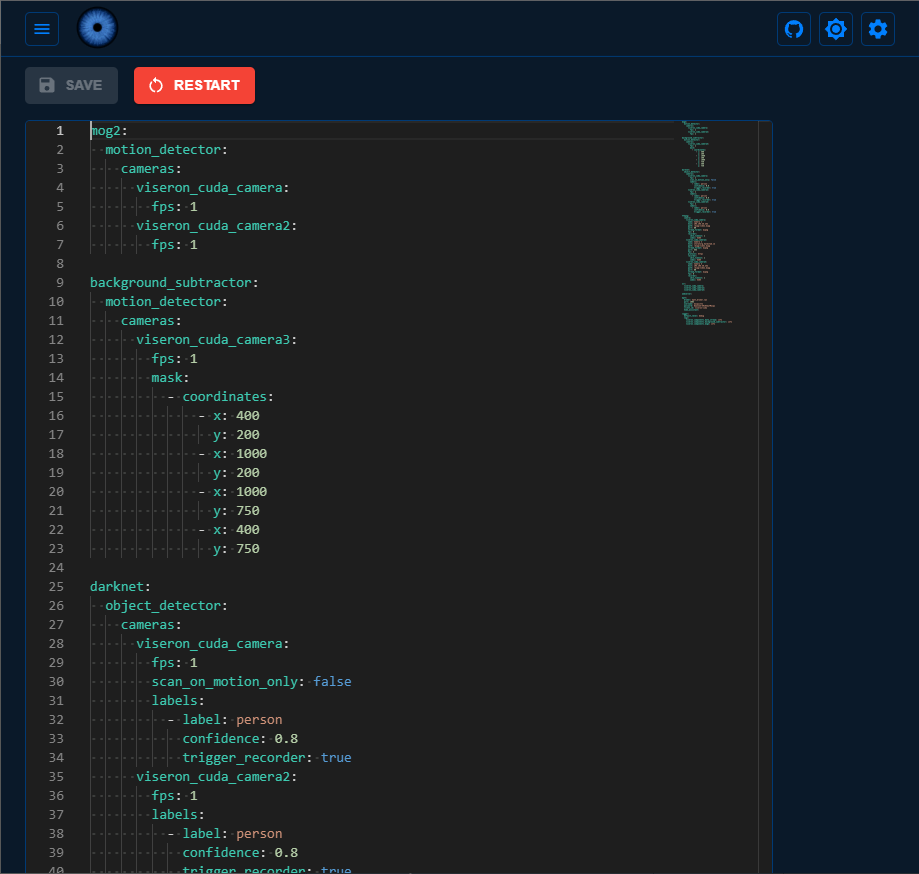Click confidence value 0.8 on line 33

(x=286, y=739)
